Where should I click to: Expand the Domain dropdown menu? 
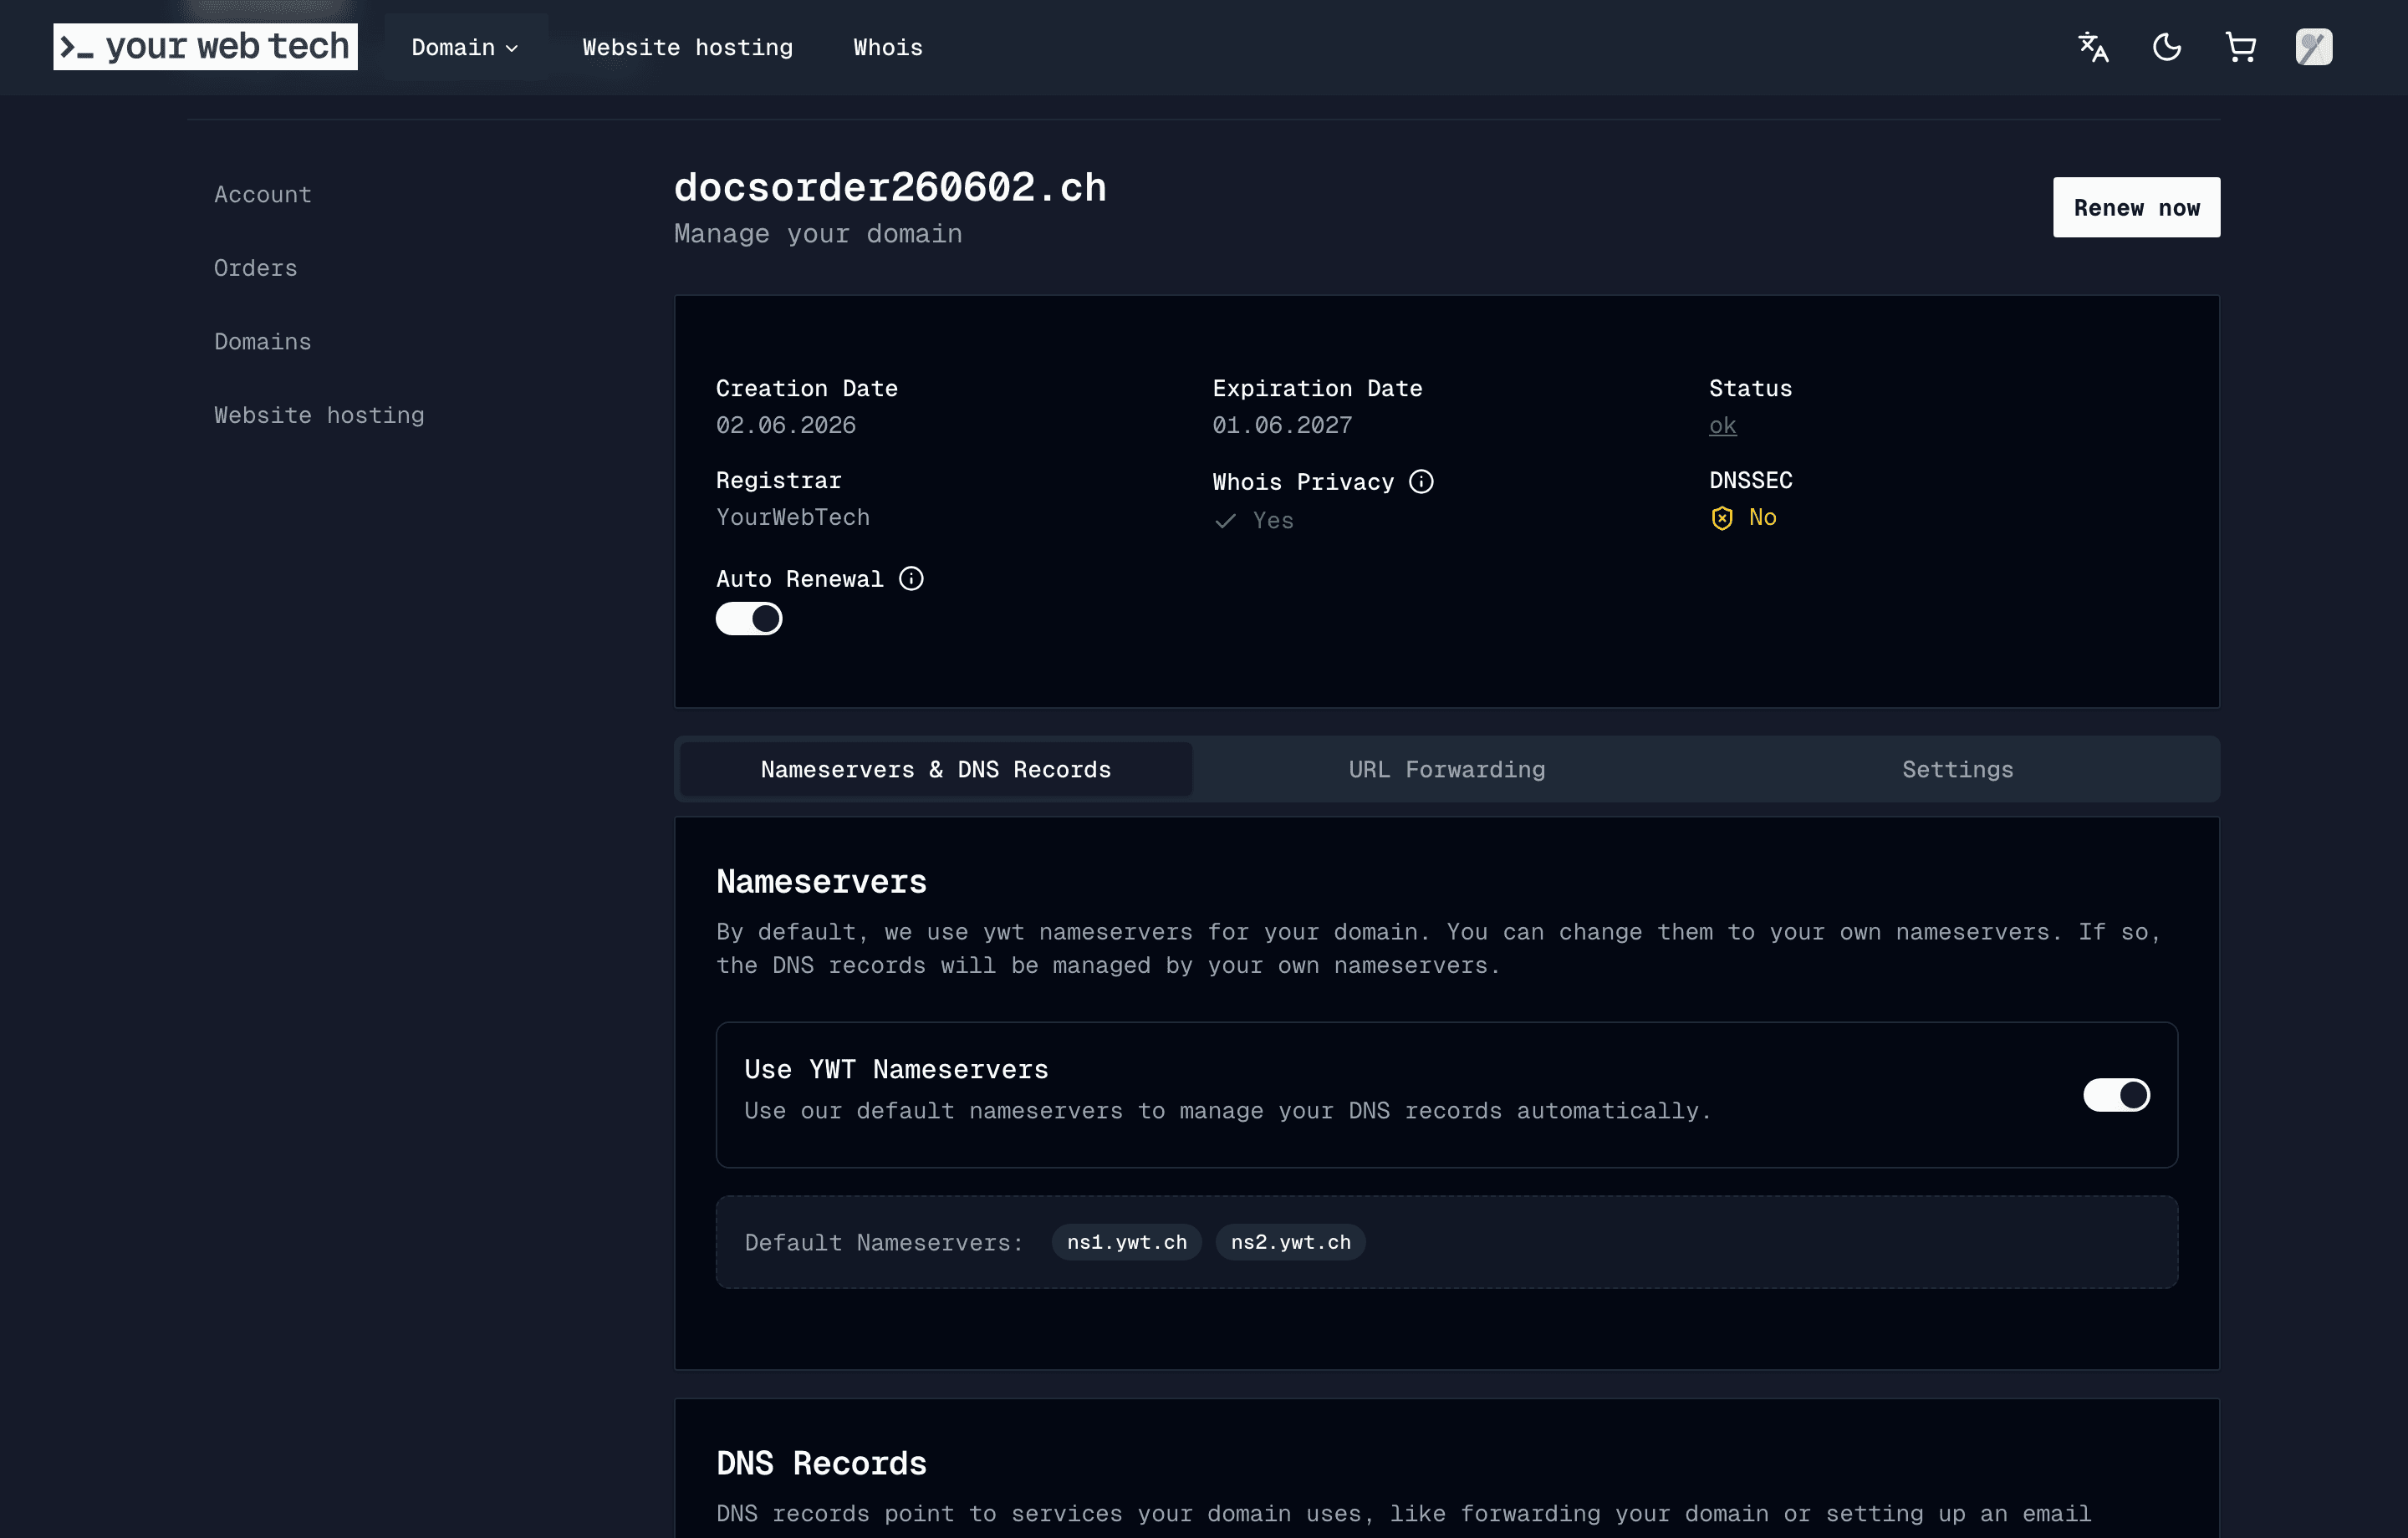click(x=465, y=47)
